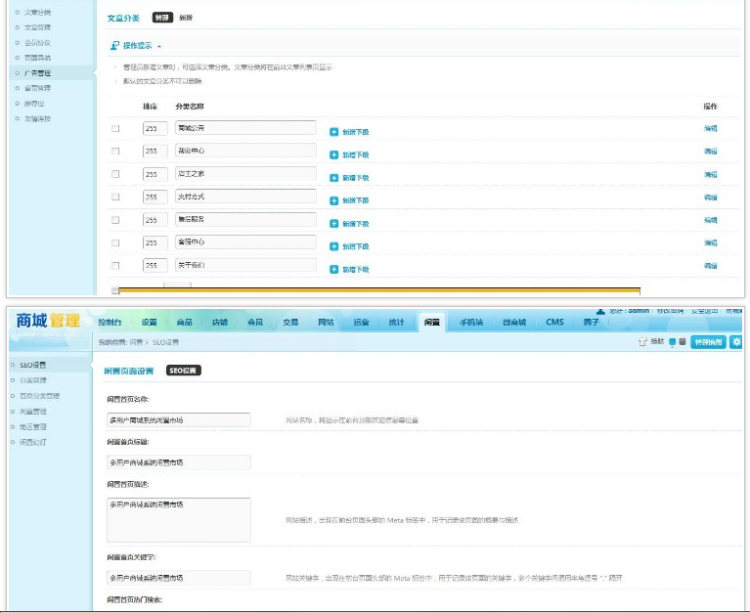This screenshot has width=750, height=613.
Task: Open 分类管理 in the left sidebar
Action: (x=33, y=380)
